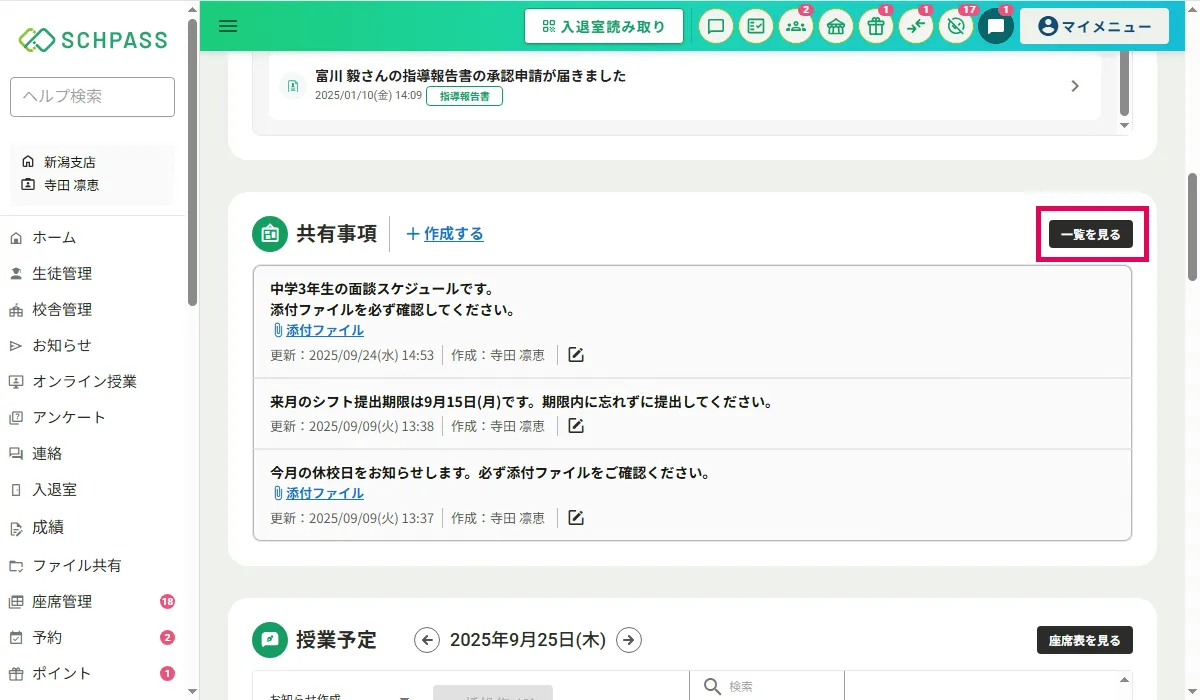Click the checklist icon in the header
This screenshot has height=700, width=1200.
pyautogui.click(x=756, y=27)
